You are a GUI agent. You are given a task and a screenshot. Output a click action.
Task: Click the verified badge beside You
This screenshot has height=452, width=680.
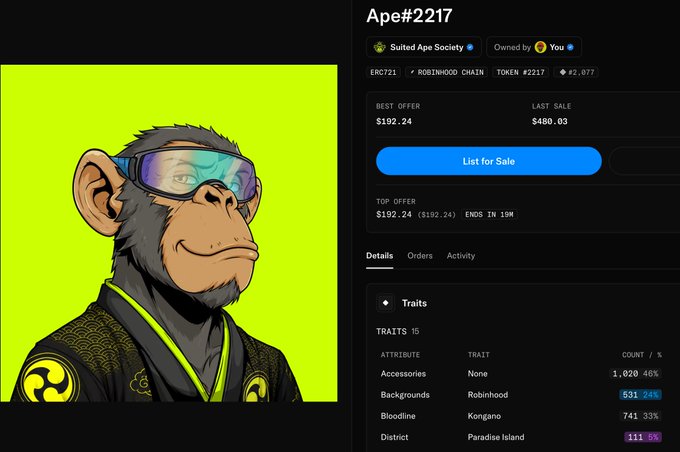570,47
